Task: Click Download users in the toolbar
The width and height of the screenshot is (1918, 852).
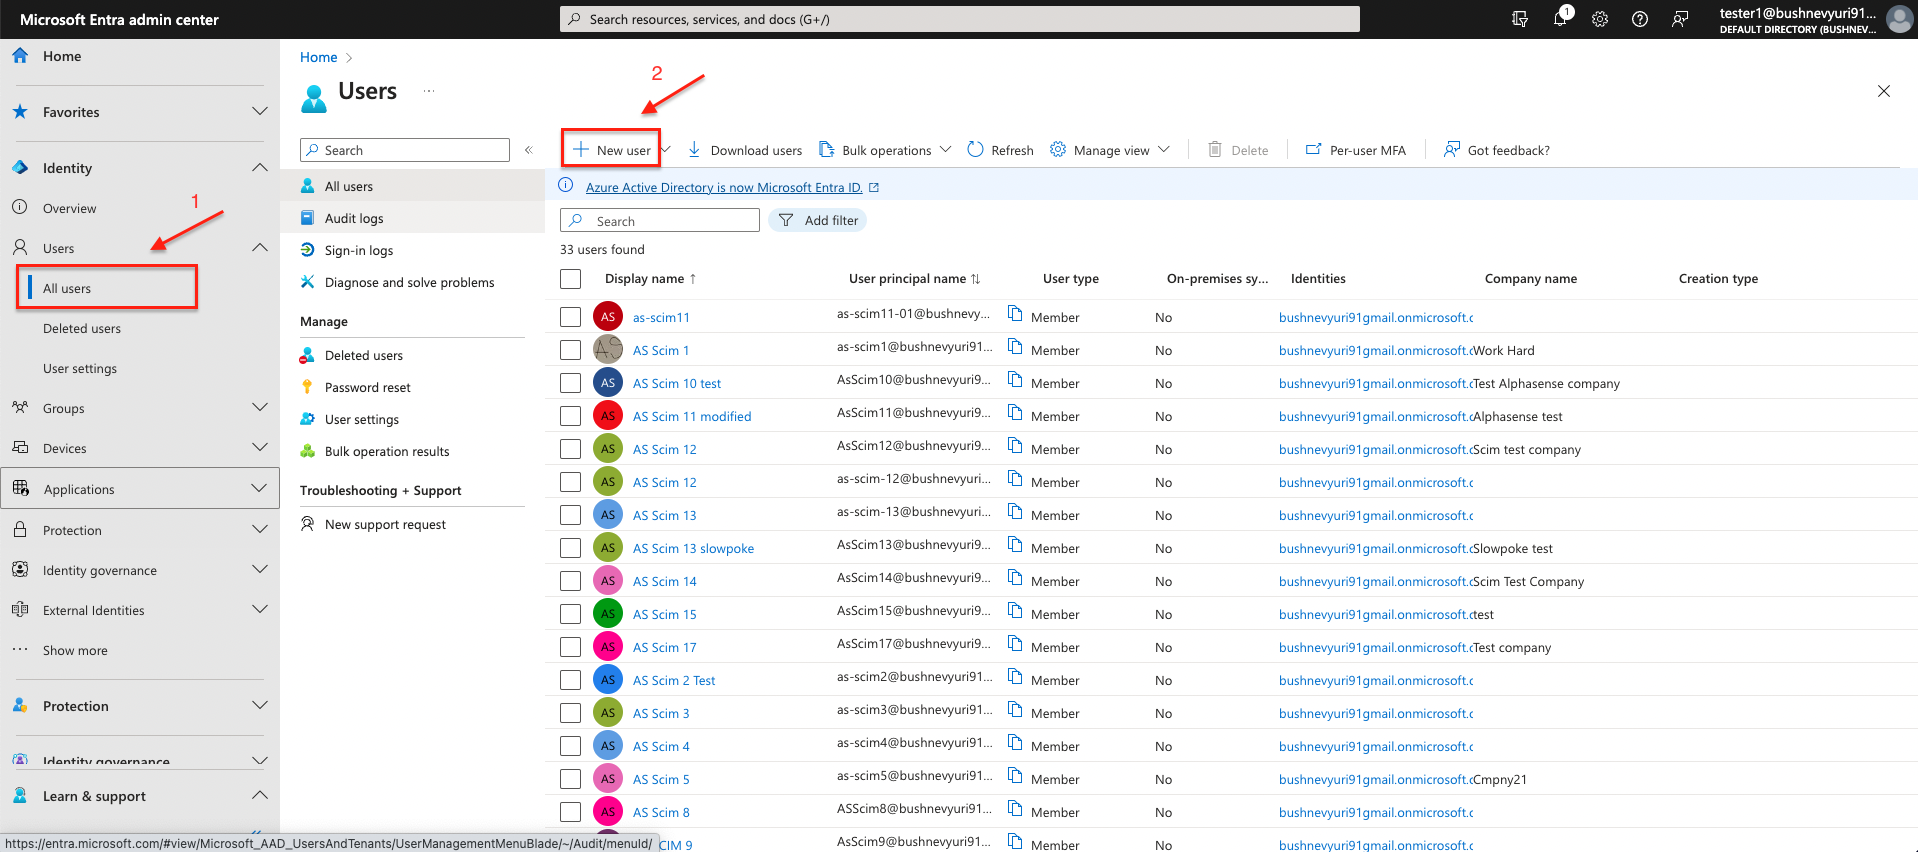Action: pyautogui.click(x=744, y=150)
